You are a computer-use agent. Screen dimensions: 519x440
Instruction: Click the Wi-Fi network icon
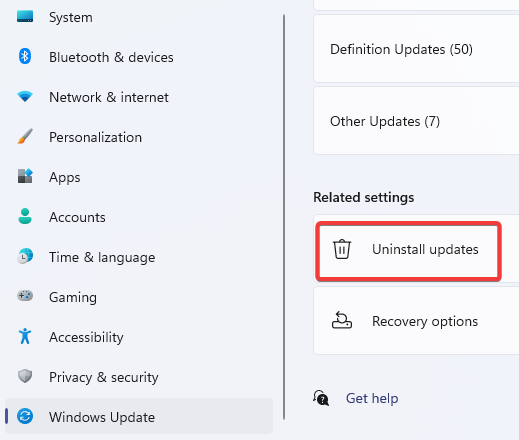(x=25, y=96)
